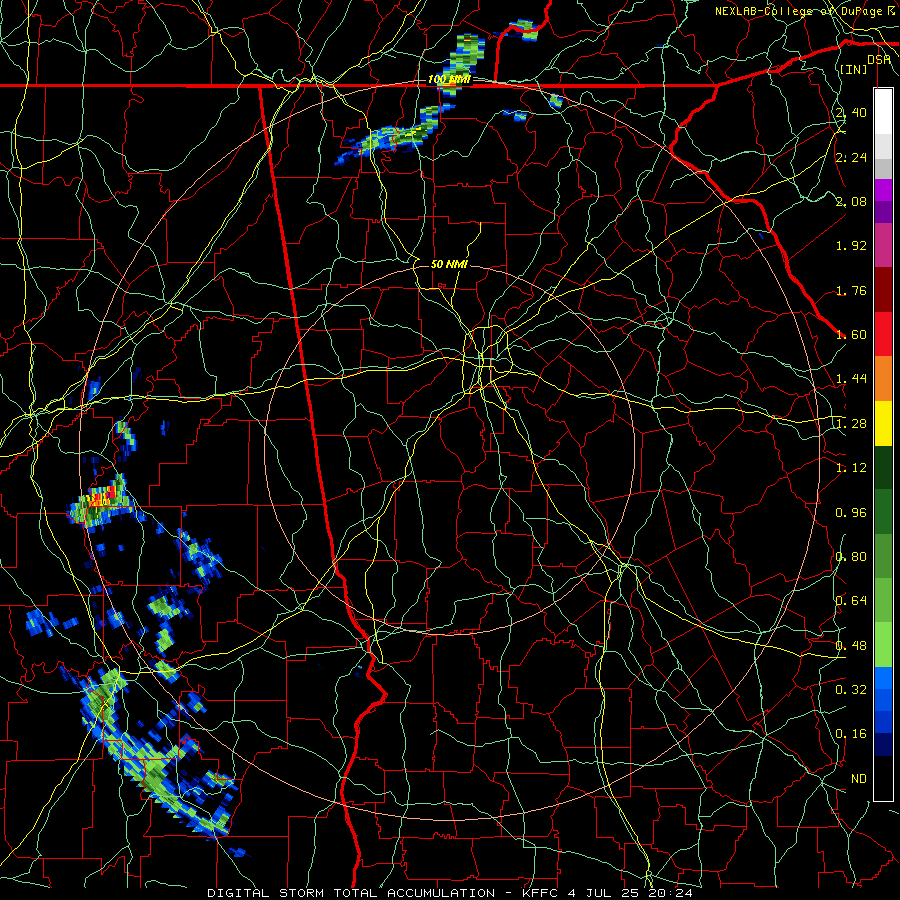Image resolution: width=900 pixels, height=900 pixels.
Task: Select the yellow legend color swatch
Action: [883, 423]
